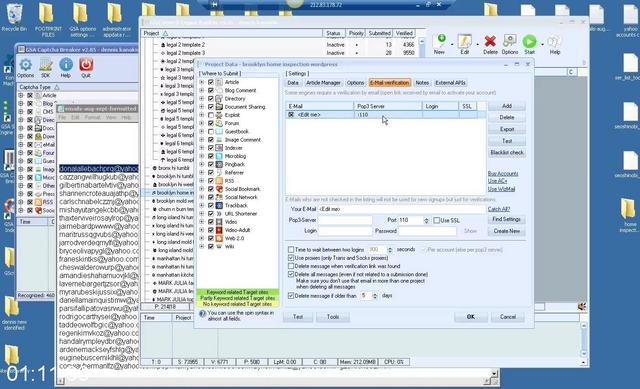The image size is (640, 389).
Task: Expand the Social Network tree node
Action: [202, 197]
